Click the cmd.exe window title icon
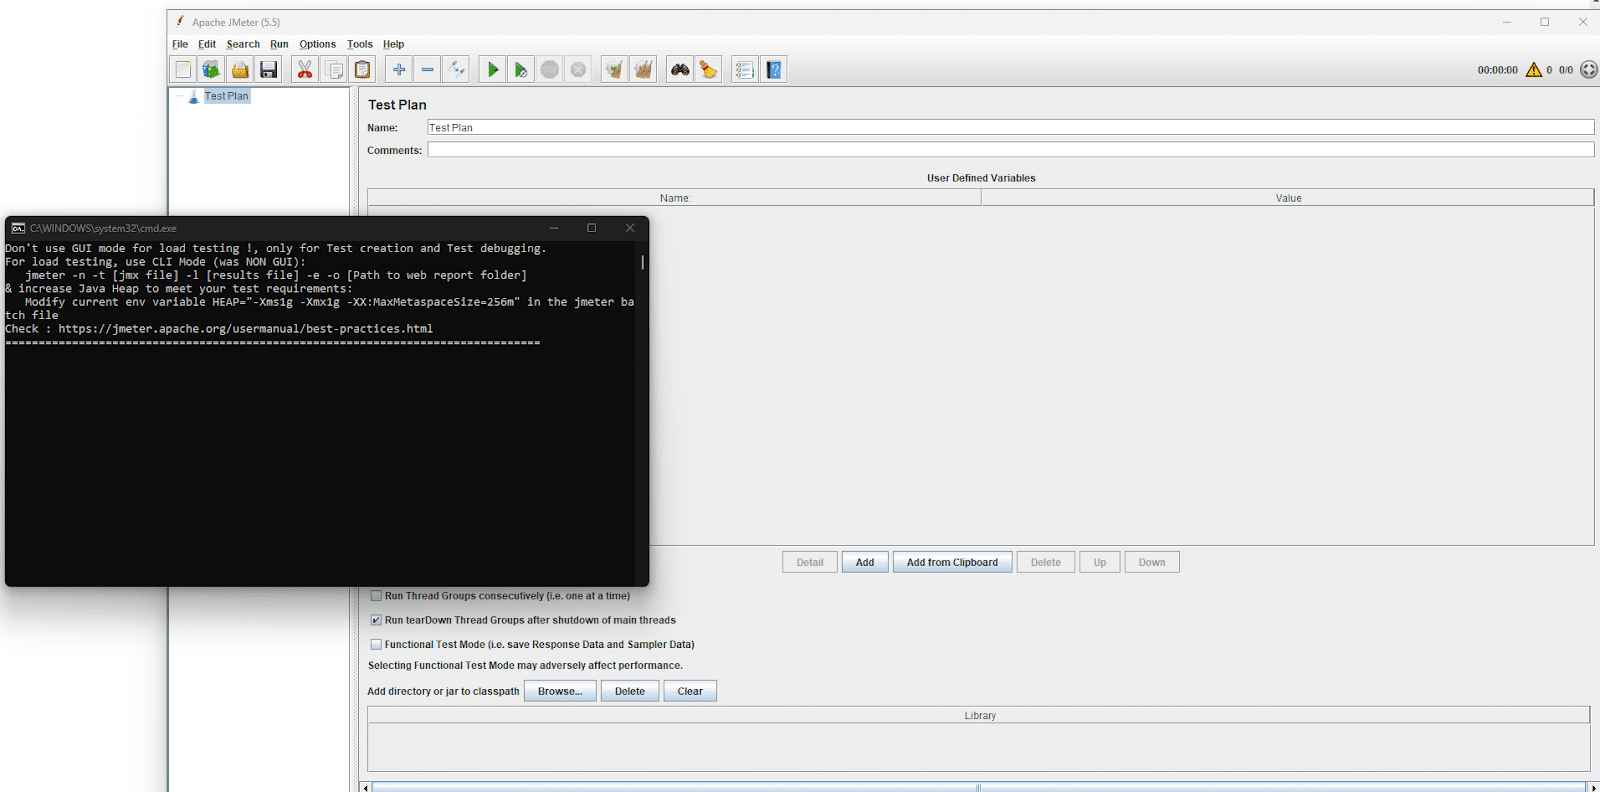 click(x=18, y=228)
